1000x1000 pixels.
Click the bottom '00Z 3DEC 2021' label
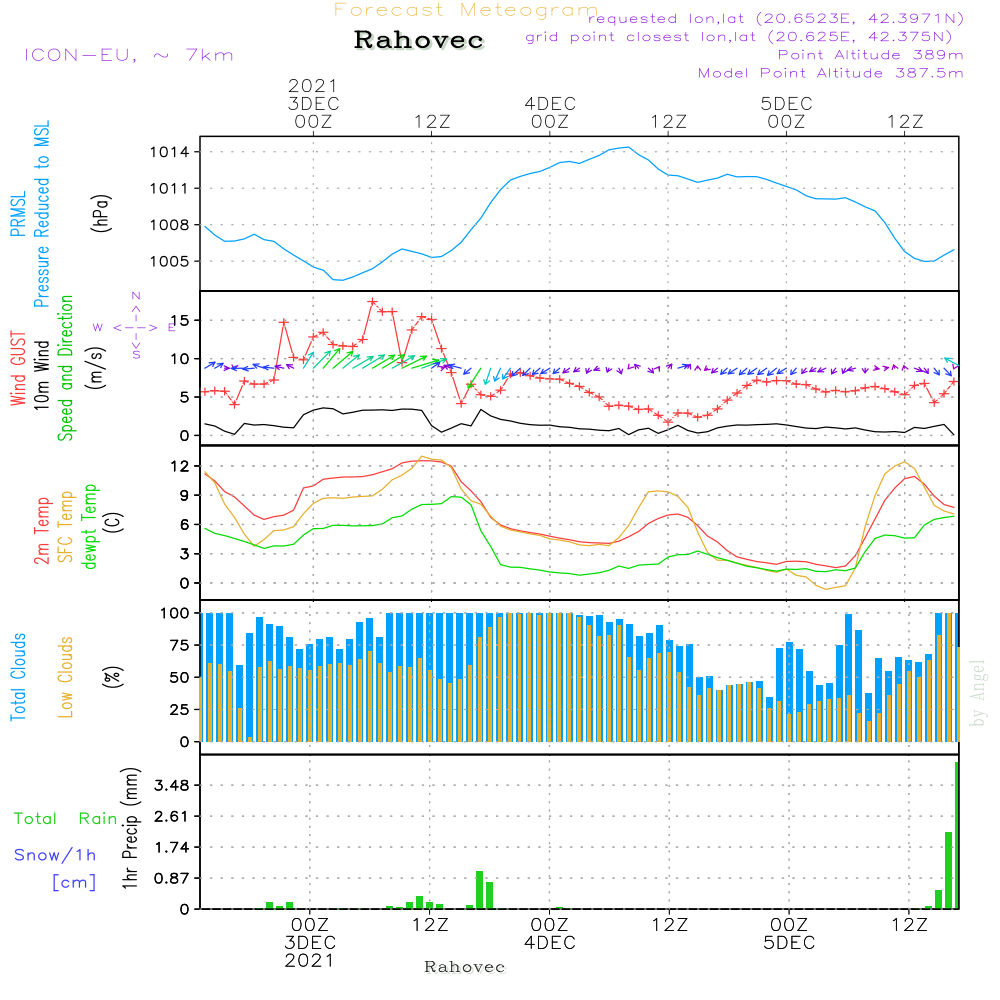tap(310, 942)
